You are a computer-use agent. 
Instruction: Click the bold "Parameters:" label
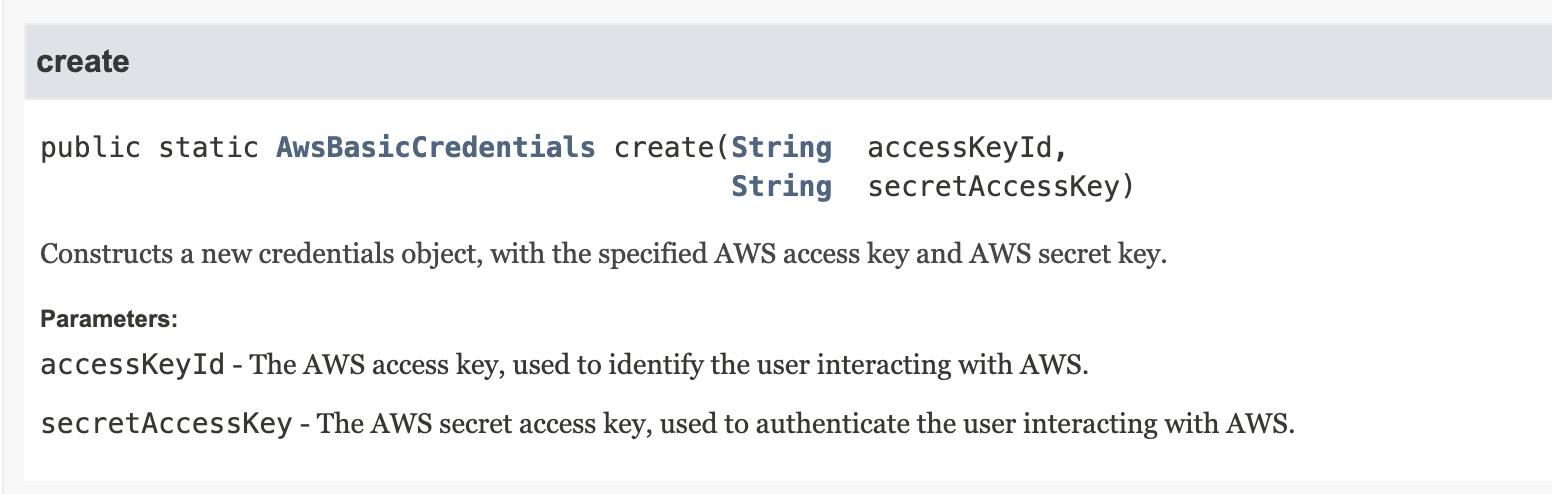click(x=109, y=320)
